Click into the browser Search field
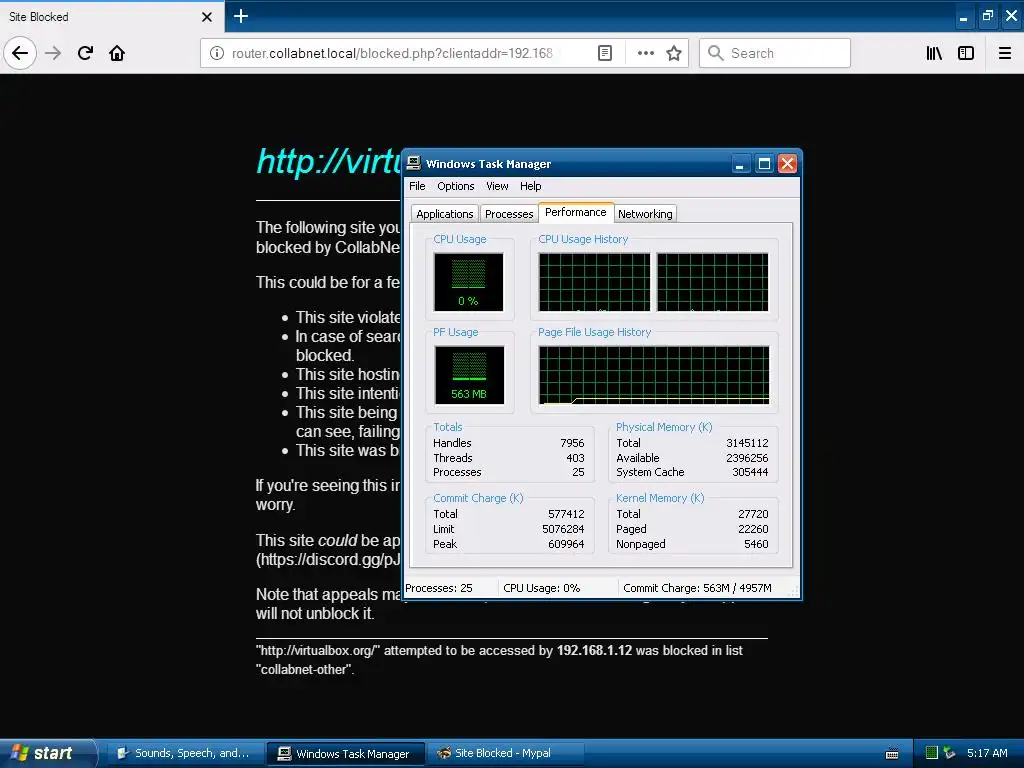 pos(775,53)
